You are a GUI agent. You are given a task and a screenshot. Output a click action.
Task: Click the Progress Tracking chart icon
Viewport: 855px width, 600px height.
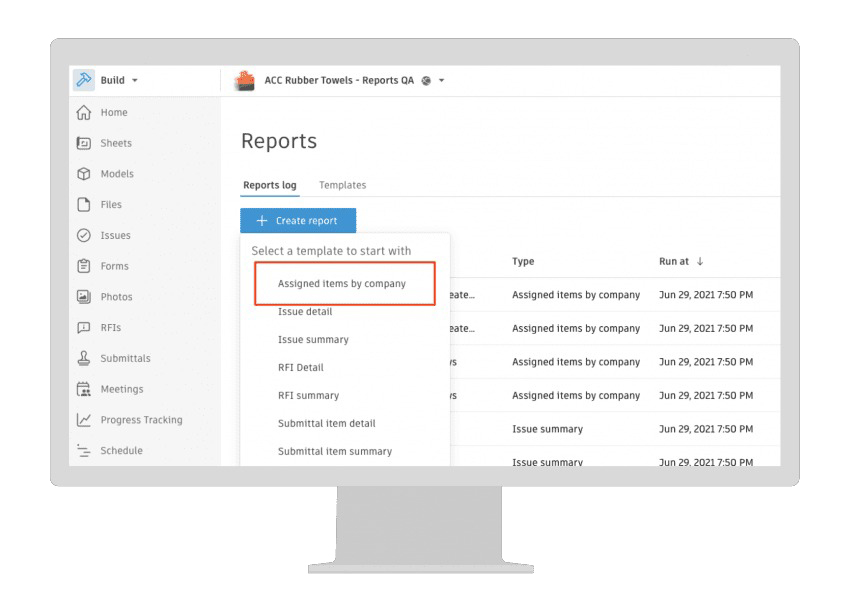(83, 419)
